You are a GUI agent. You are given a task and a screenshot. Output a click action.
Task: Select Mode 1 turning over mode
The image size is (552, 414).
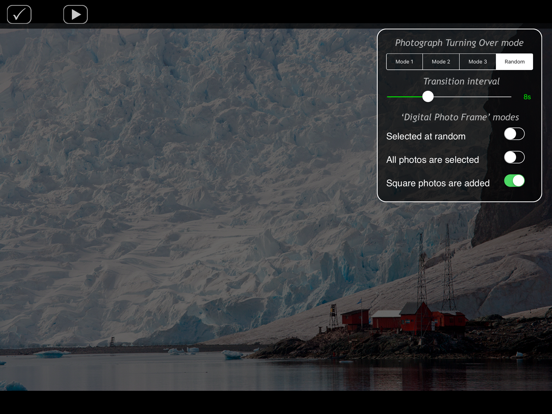coord(404,62)
